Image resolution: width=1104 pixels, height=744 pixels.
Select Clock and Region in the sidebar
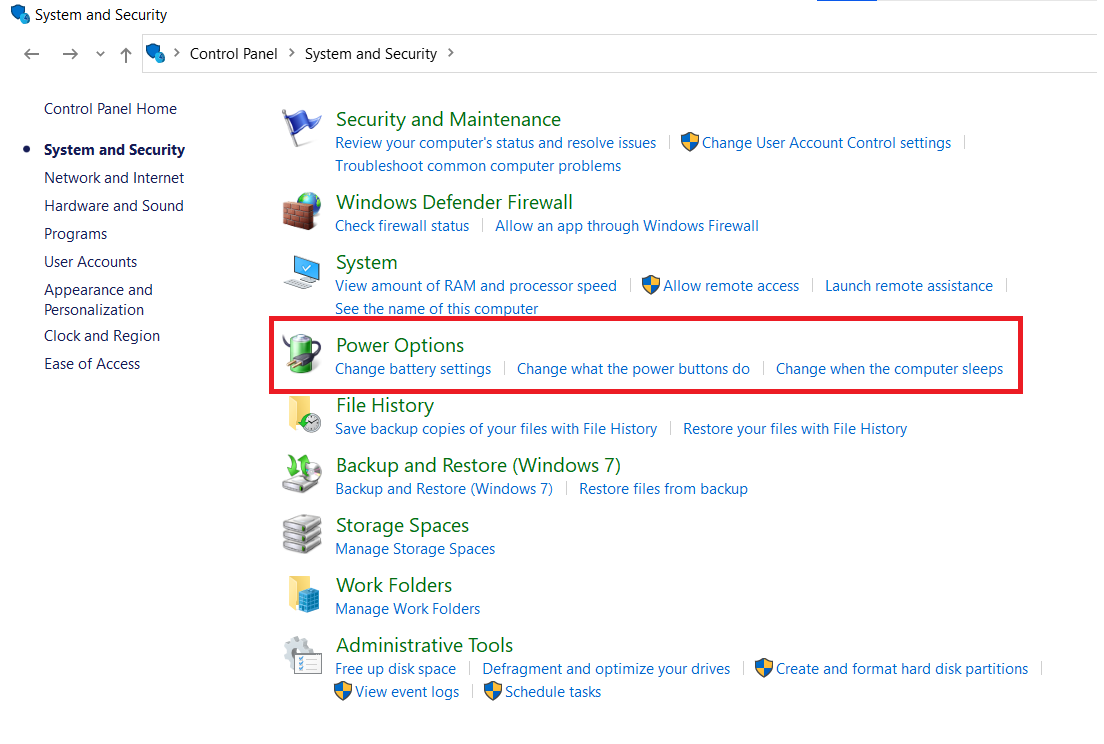click(101, 335)
